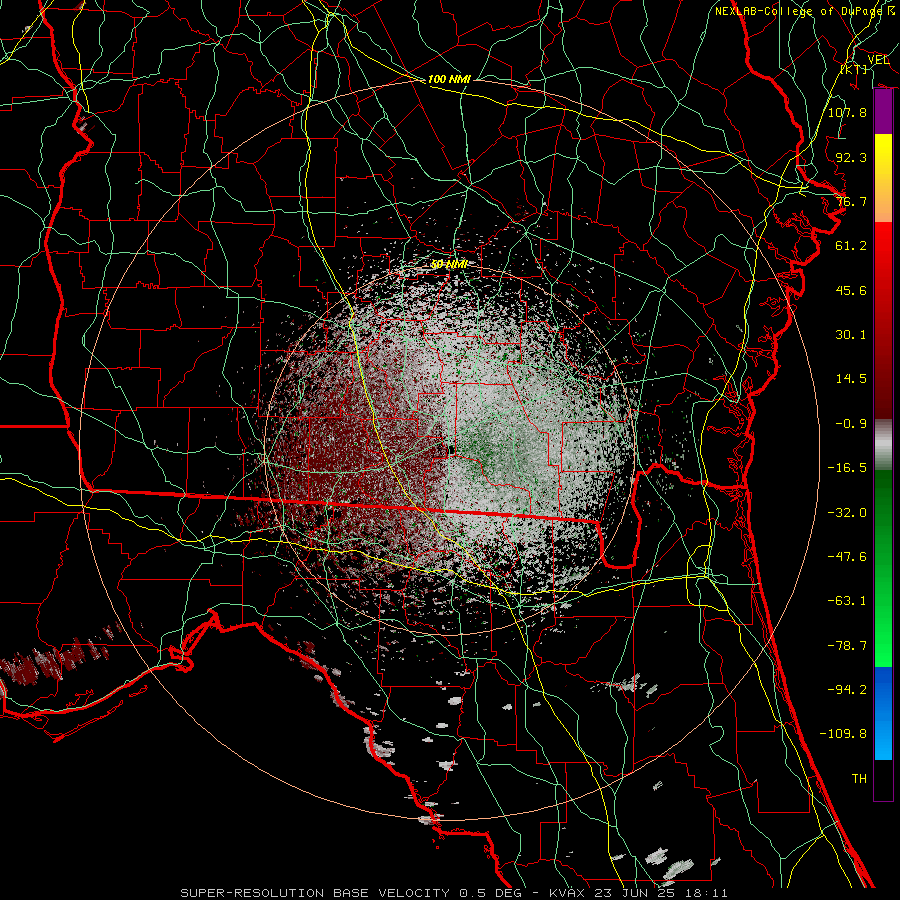This screenshot has width=900, height=900.
Task: Select the -63.1 legend value
Action: pos(847,601)
